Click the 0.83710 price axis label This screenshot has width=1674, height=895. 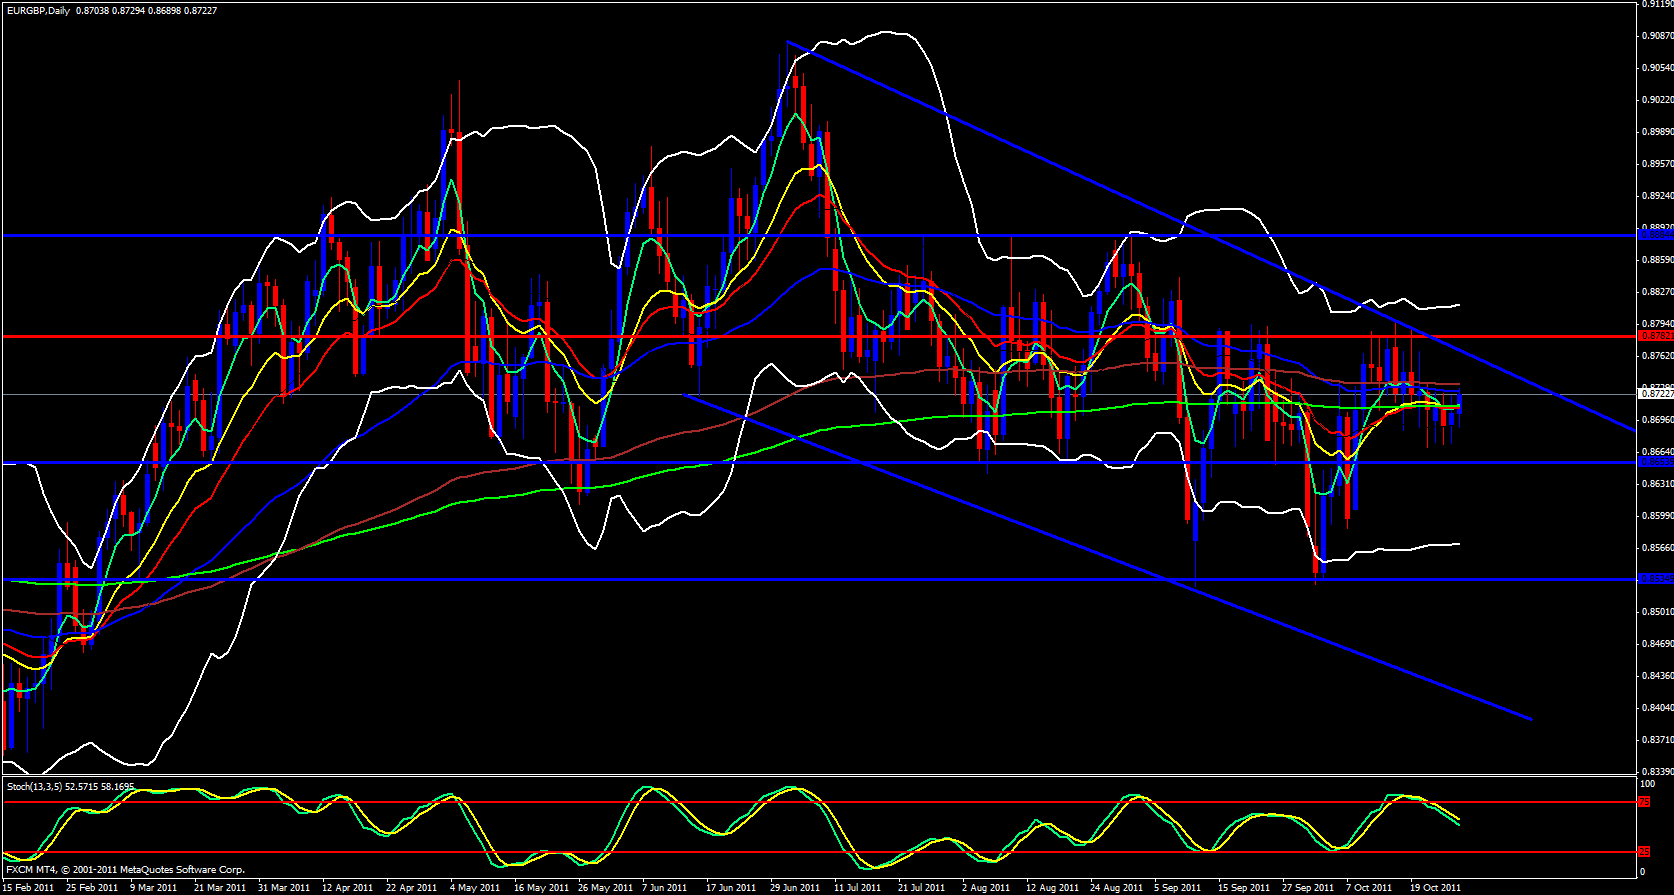[x=1657, y=740]
